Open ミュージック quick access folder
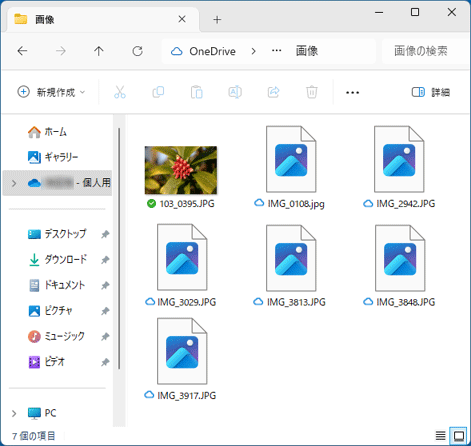The image size is (471, 446). (56, 336)
